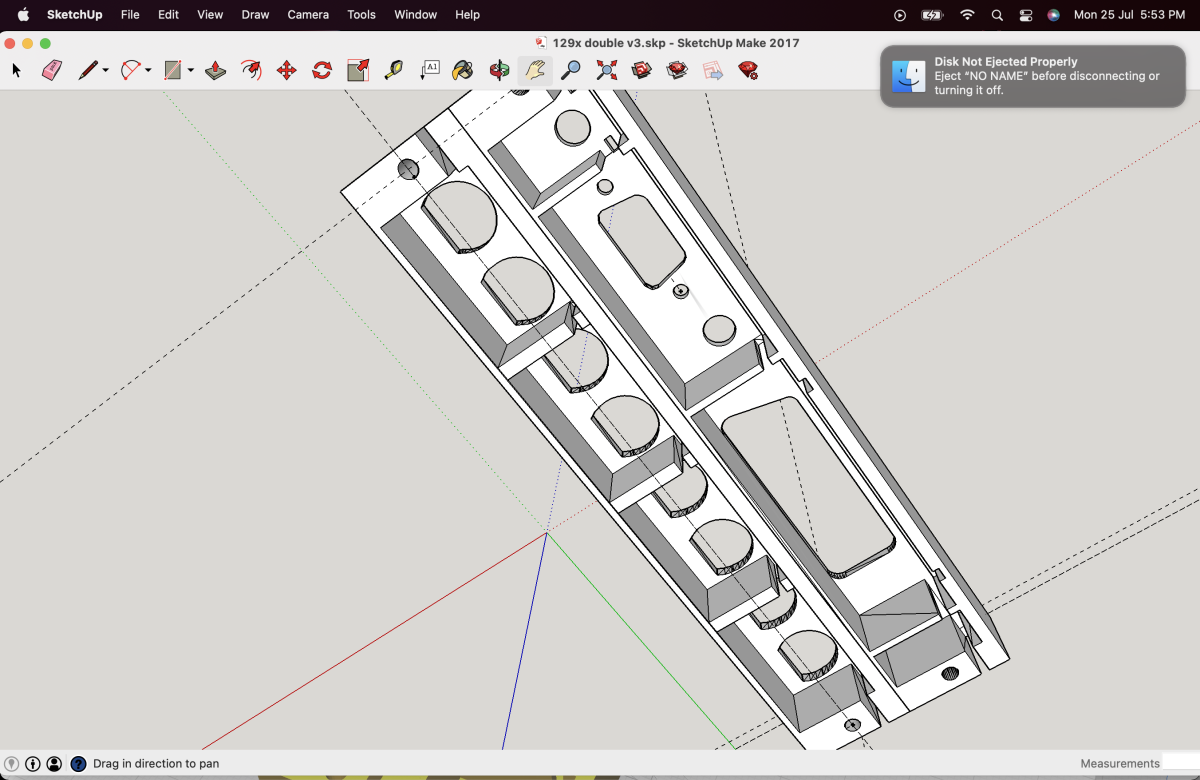This screenshot has width=1200, height=780.
Task: Click the Send to LayOut icon
Action: click(712, 70)
